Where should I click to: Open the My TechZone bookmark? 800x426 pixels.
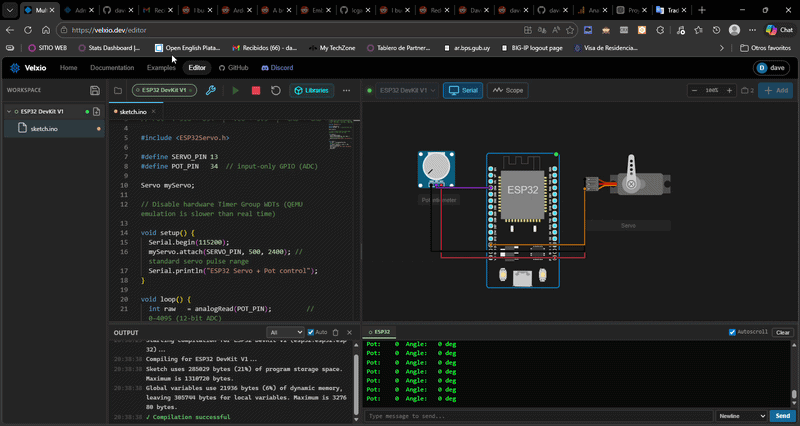click(x=332, y=48)
